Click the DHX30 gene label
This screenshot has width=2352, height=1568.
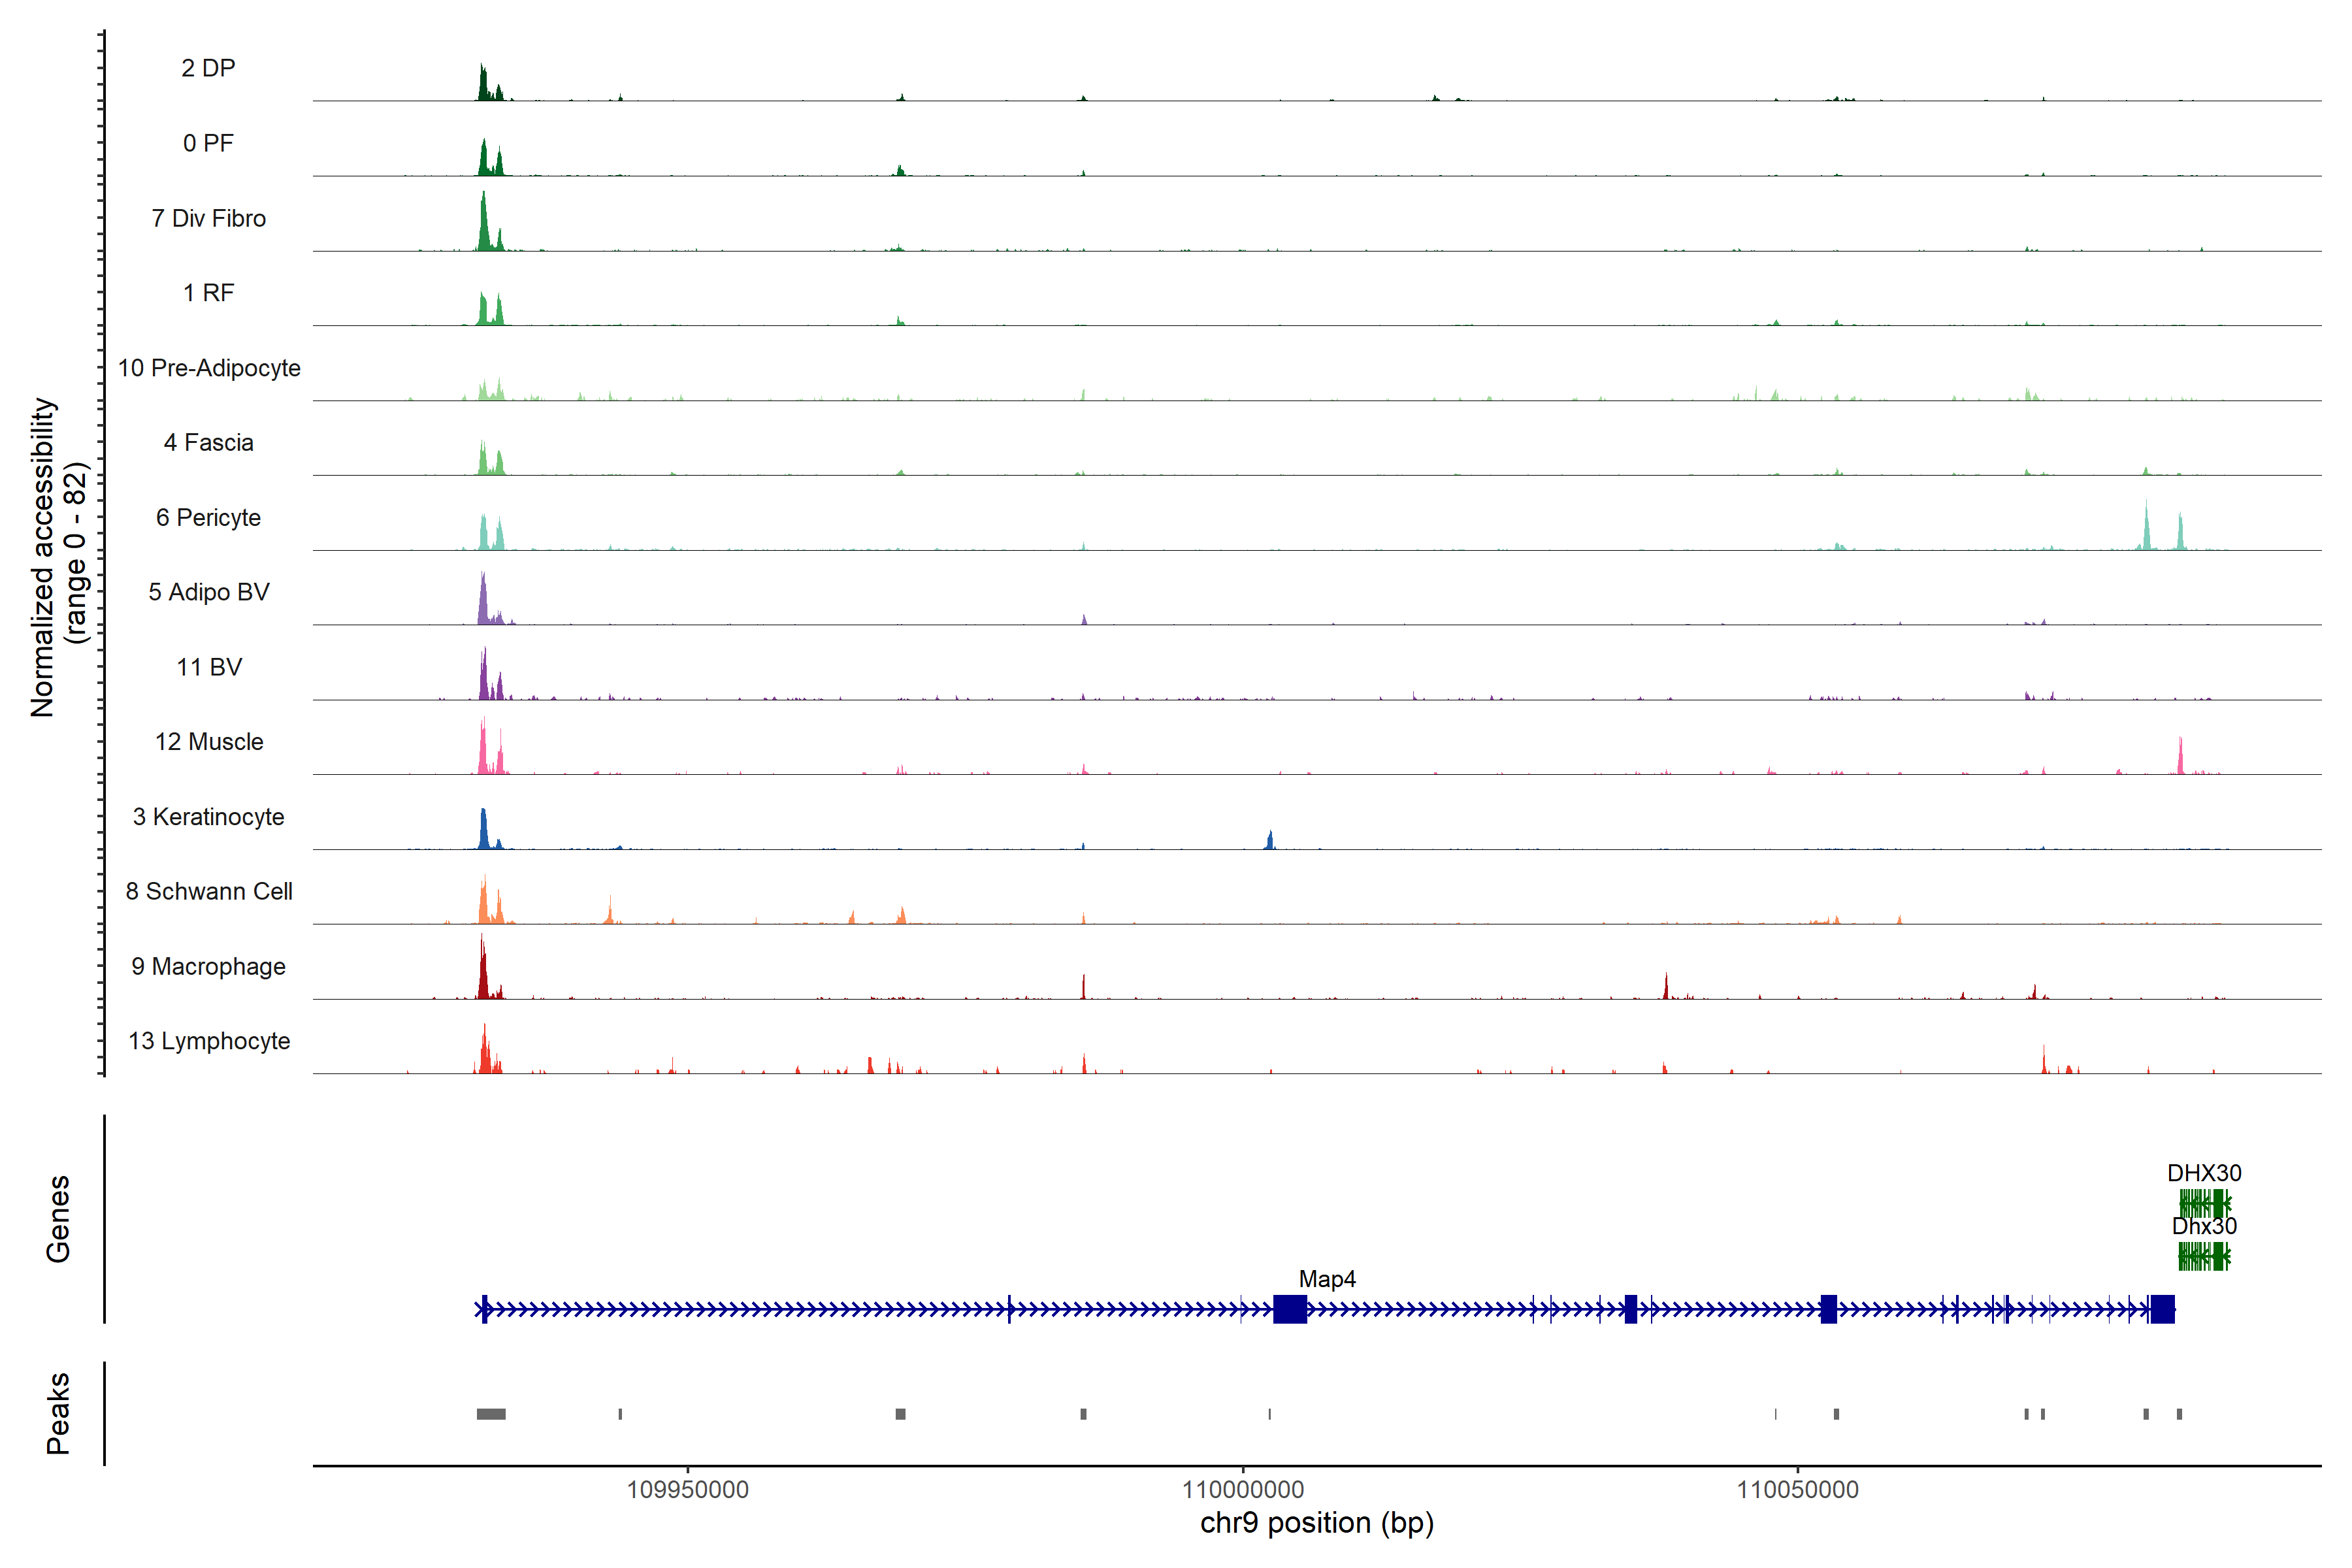[x=2204, y=1173]
